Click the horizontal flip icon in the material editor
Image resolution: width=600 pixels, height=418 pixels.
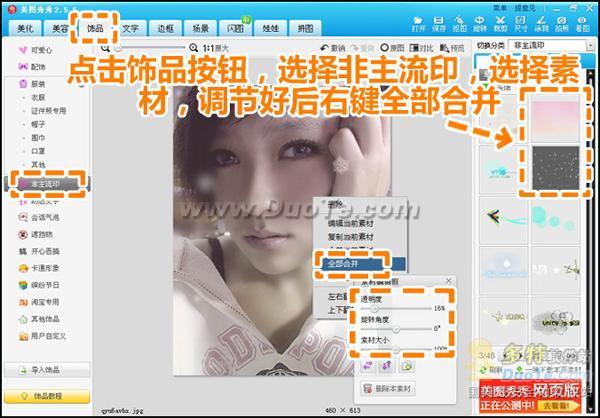tap(368, 366)
